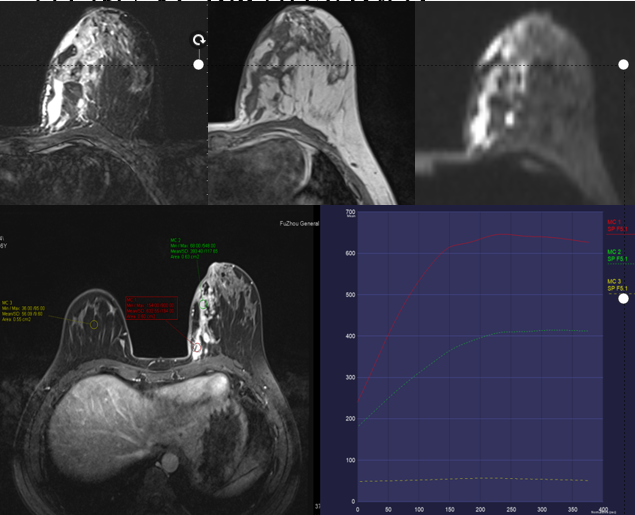Click the 250 value on the X axis
Screen dimensions: 635x515
coord(511,509)
